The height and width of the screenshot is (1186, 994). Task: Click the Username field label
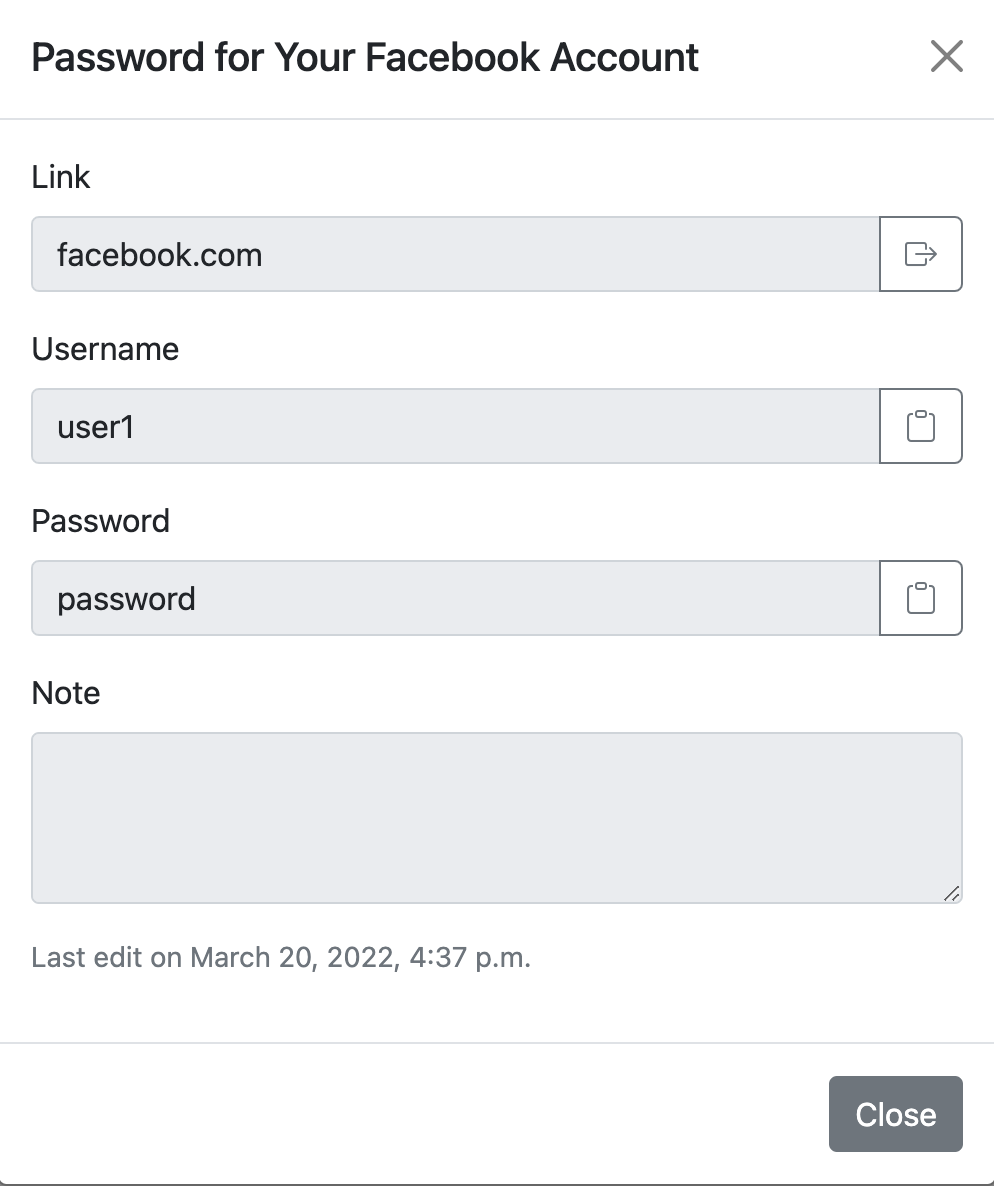[105, 349]
